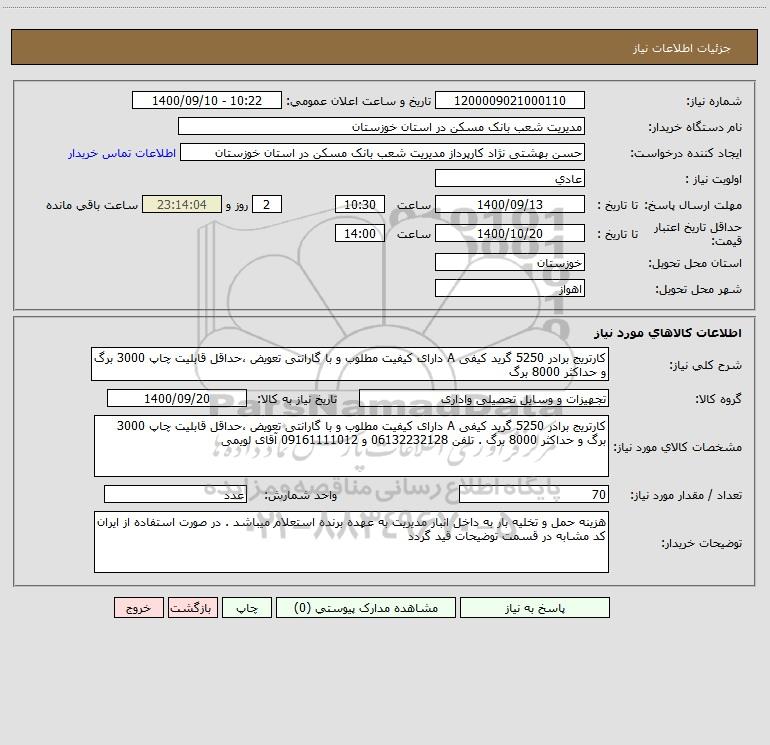Click the مشخصات کالای مورد نیاز textarea
Viewport: 770px width, 745px height.
coord(351,446)
